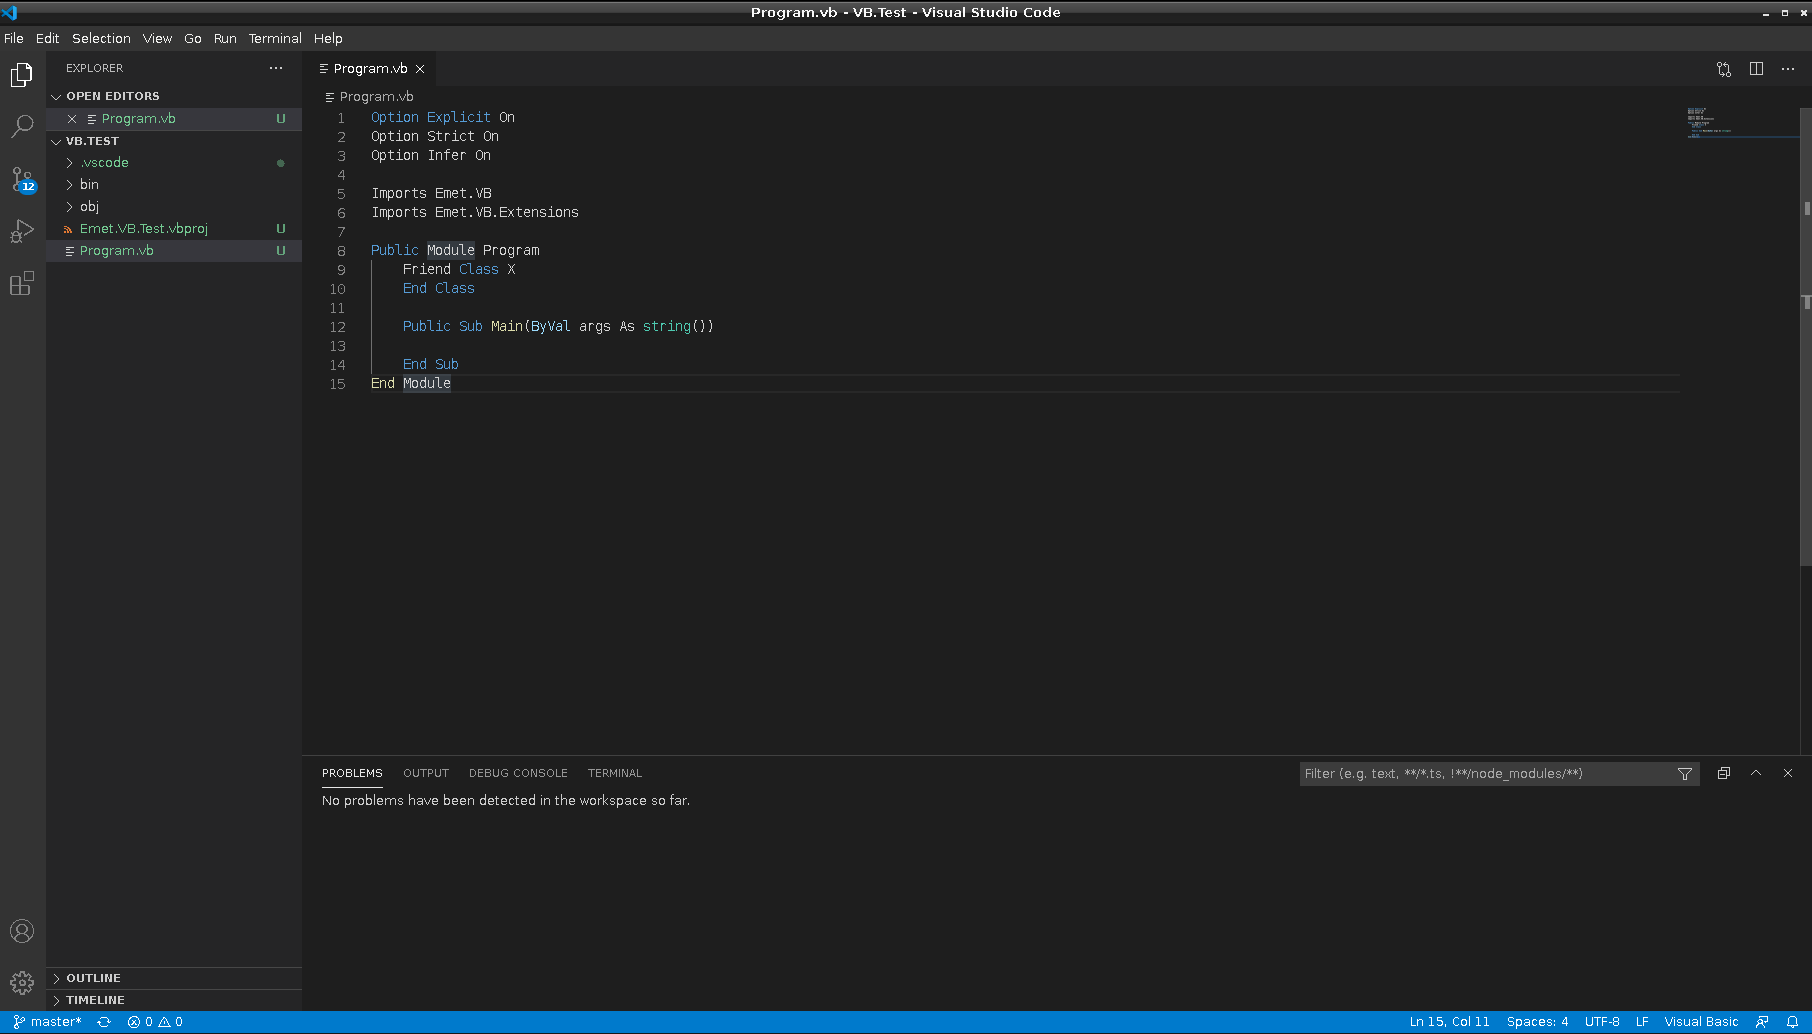Expand the Outline section
1812x1034 pixels.
(93, 977)
